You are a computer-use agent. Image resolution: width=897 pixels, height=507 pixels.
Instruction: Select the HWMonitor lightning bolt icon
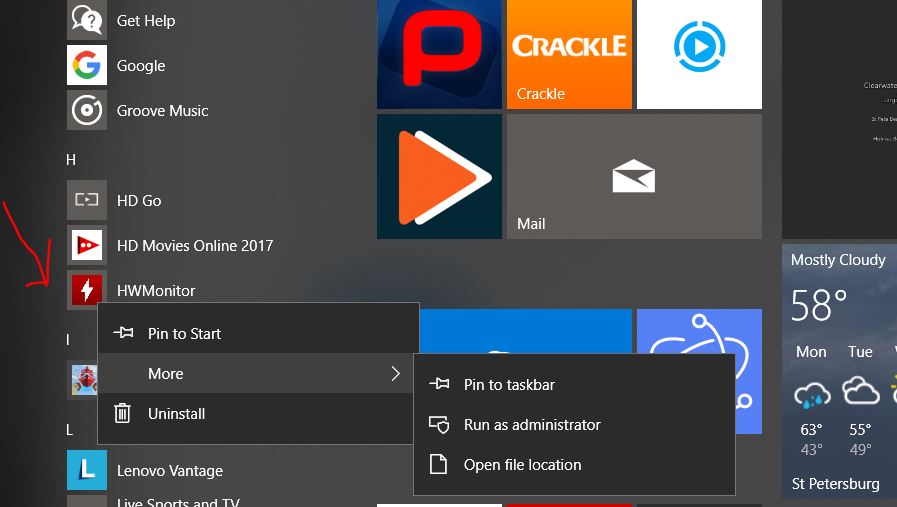(x=87, y=290)
